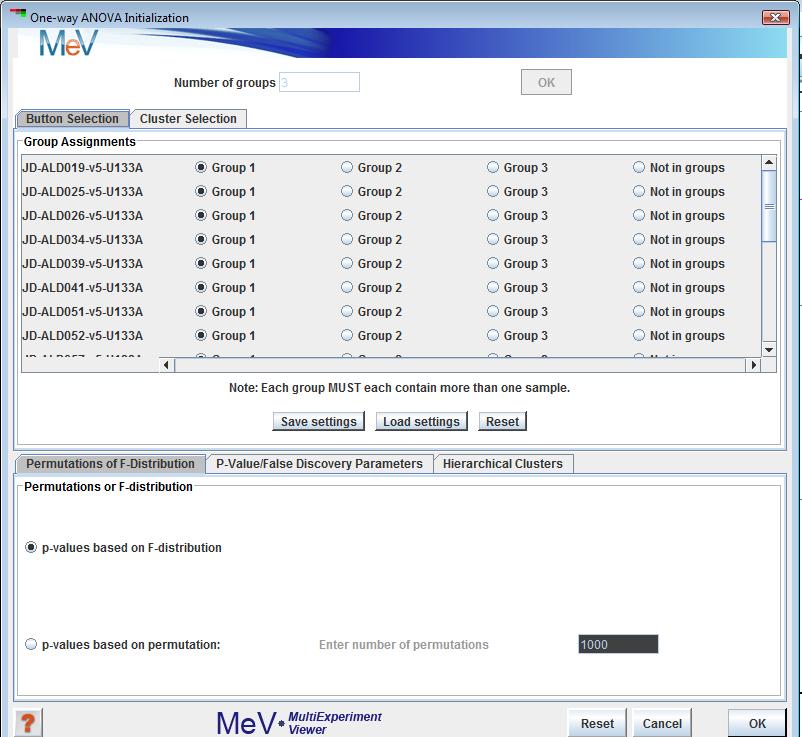The height and width of the screenshot is (737, 802).
Task: Reset the group assignments
Action: tap(502, 422)
